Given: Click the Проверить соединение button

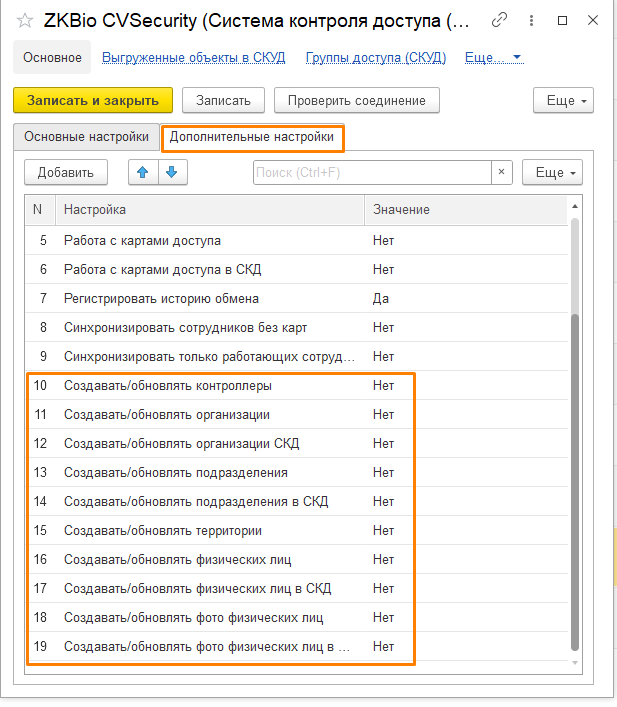Looking at the screenshot, I should (356, 100).
